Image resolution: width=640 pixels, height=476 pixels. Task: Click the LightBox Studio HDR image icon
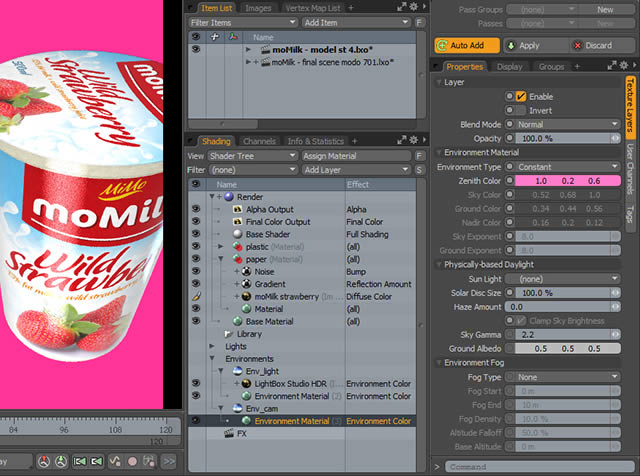point(247,384)
